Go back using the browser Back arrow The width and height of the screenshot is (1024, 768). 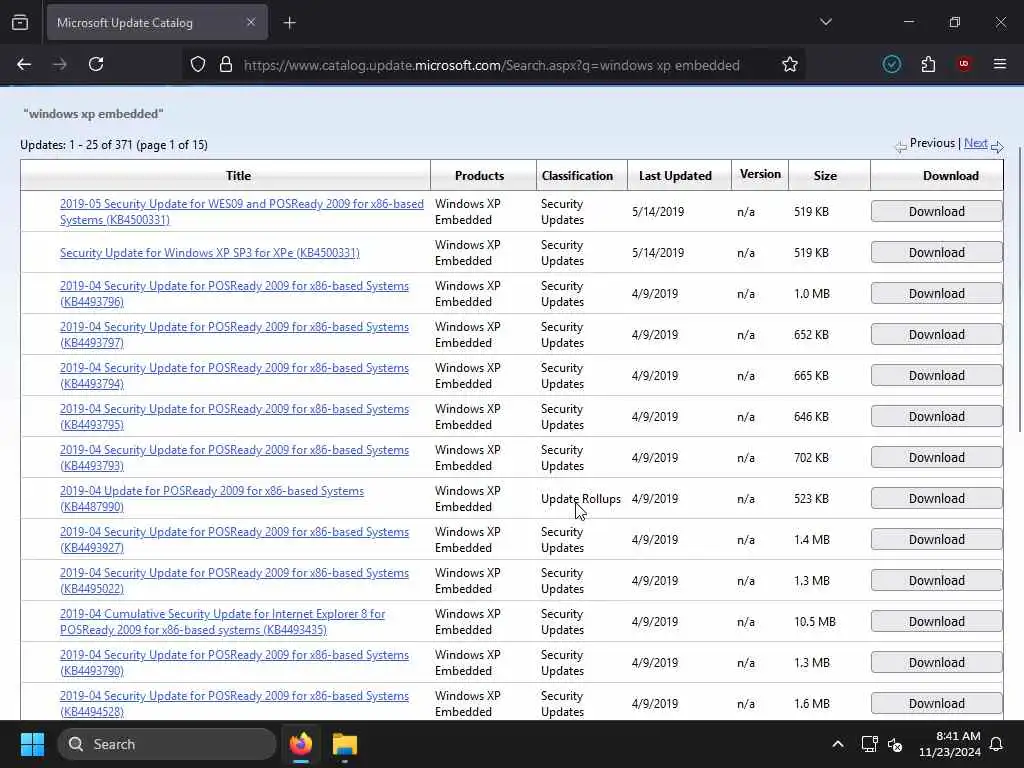[x=24, y=64]
